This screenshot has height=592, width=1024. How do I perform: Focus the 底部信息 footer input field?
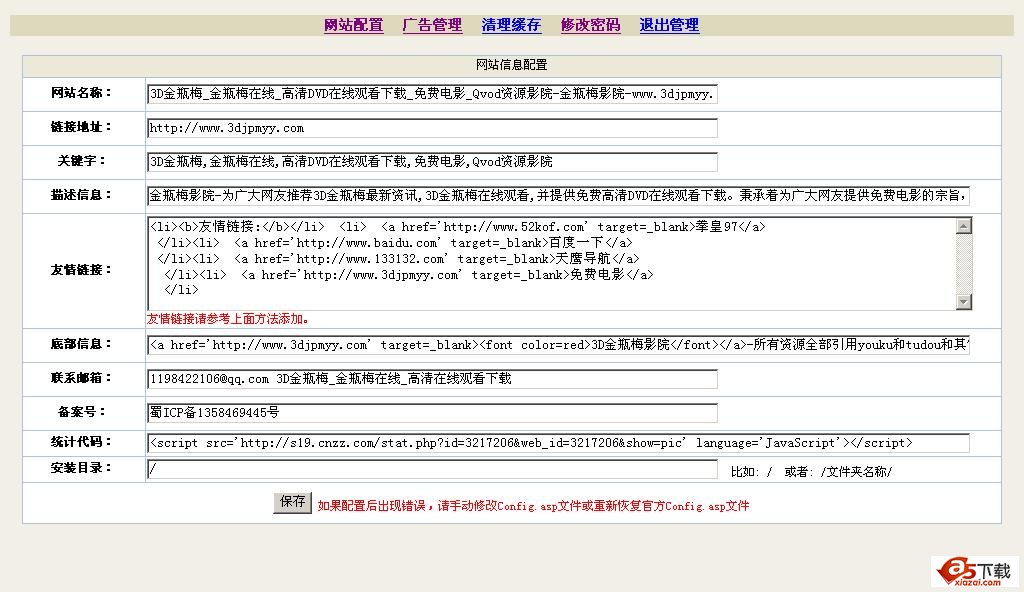point(558,344)
